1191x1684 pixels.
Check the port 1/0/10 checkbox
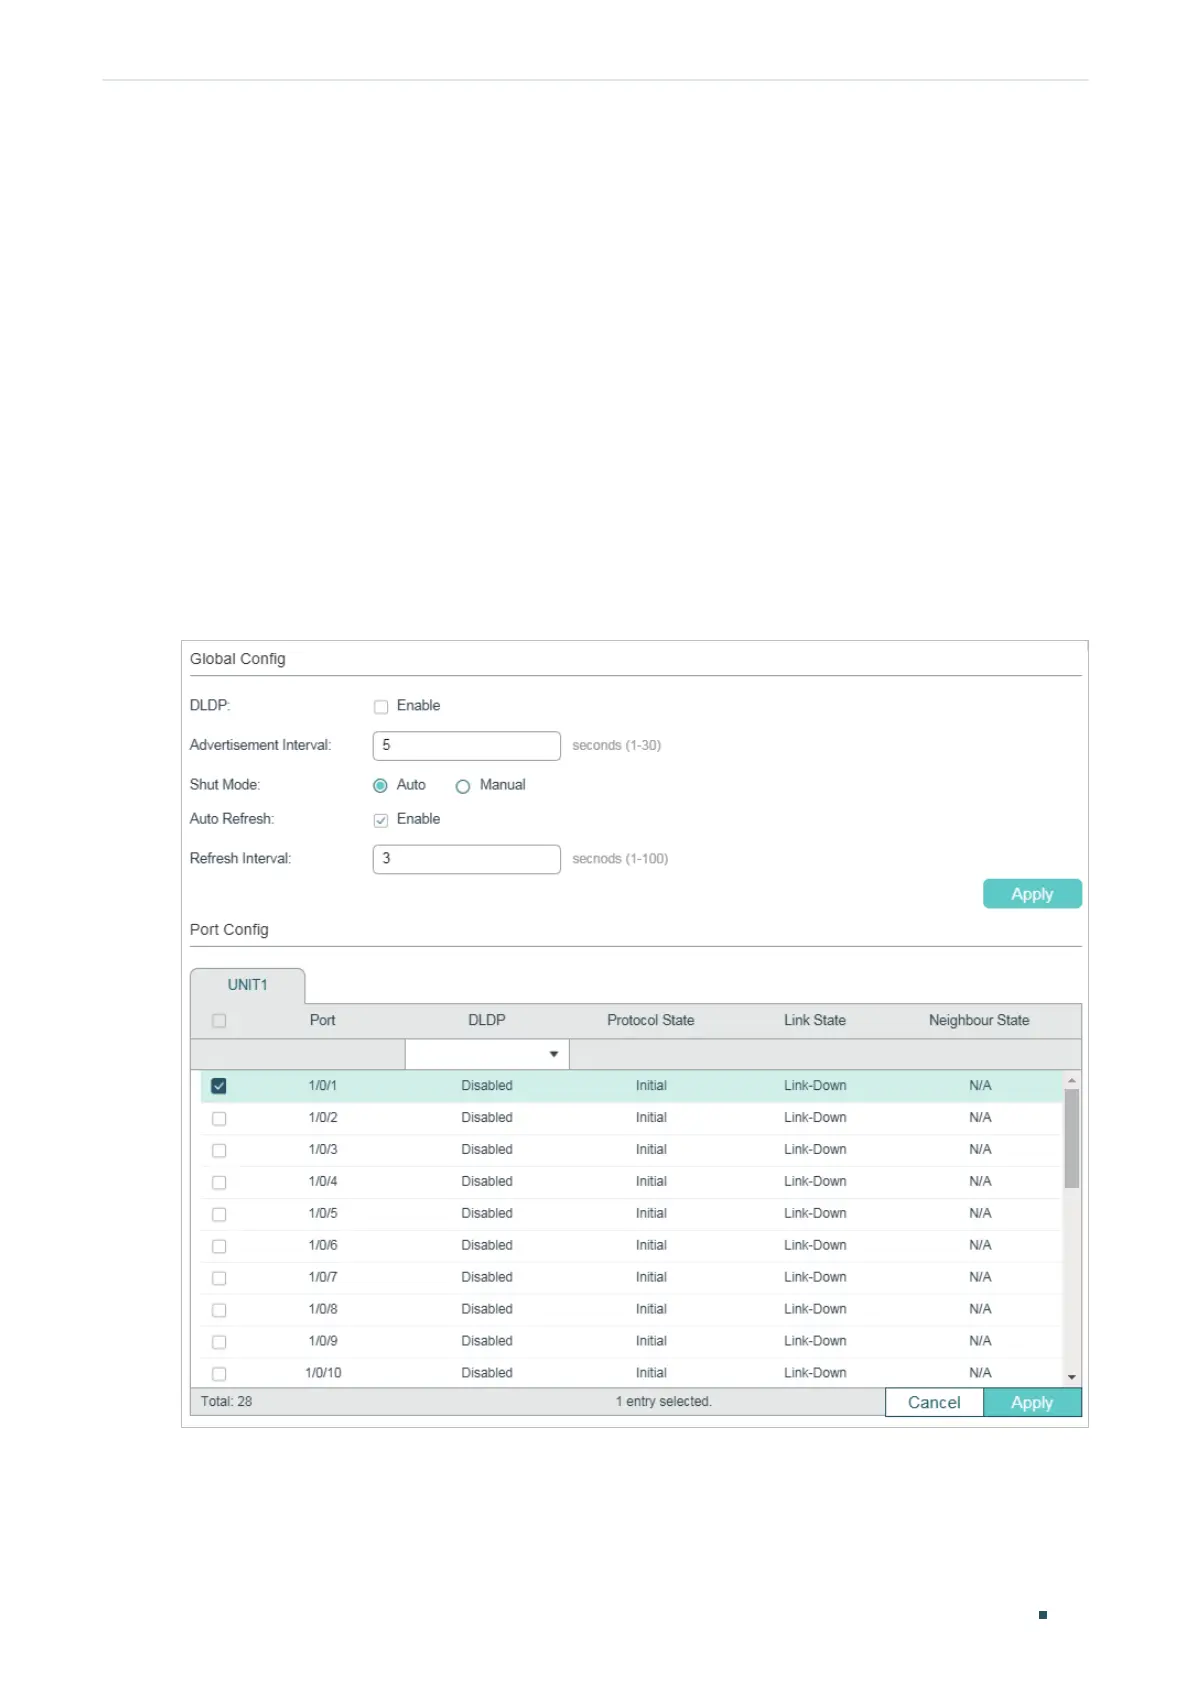[219, 1374]
